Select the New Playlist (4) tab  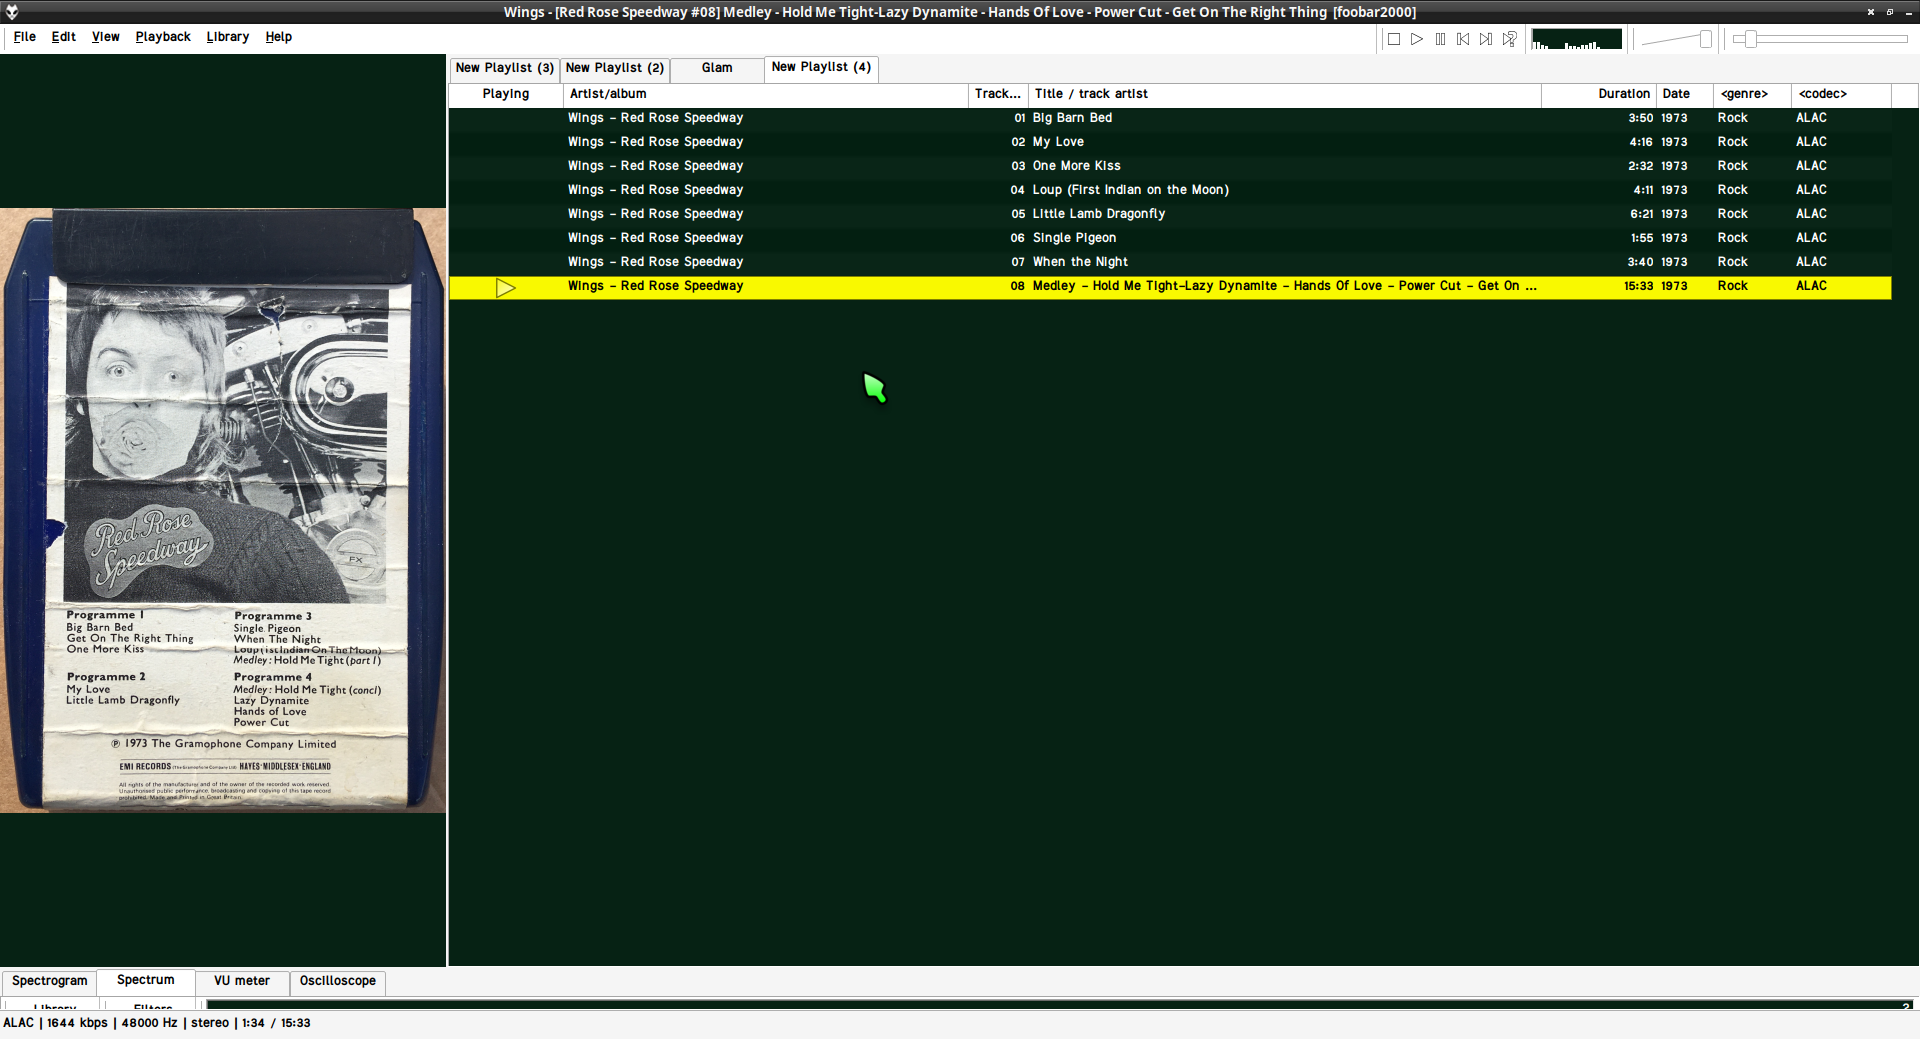tap(821, 67)
